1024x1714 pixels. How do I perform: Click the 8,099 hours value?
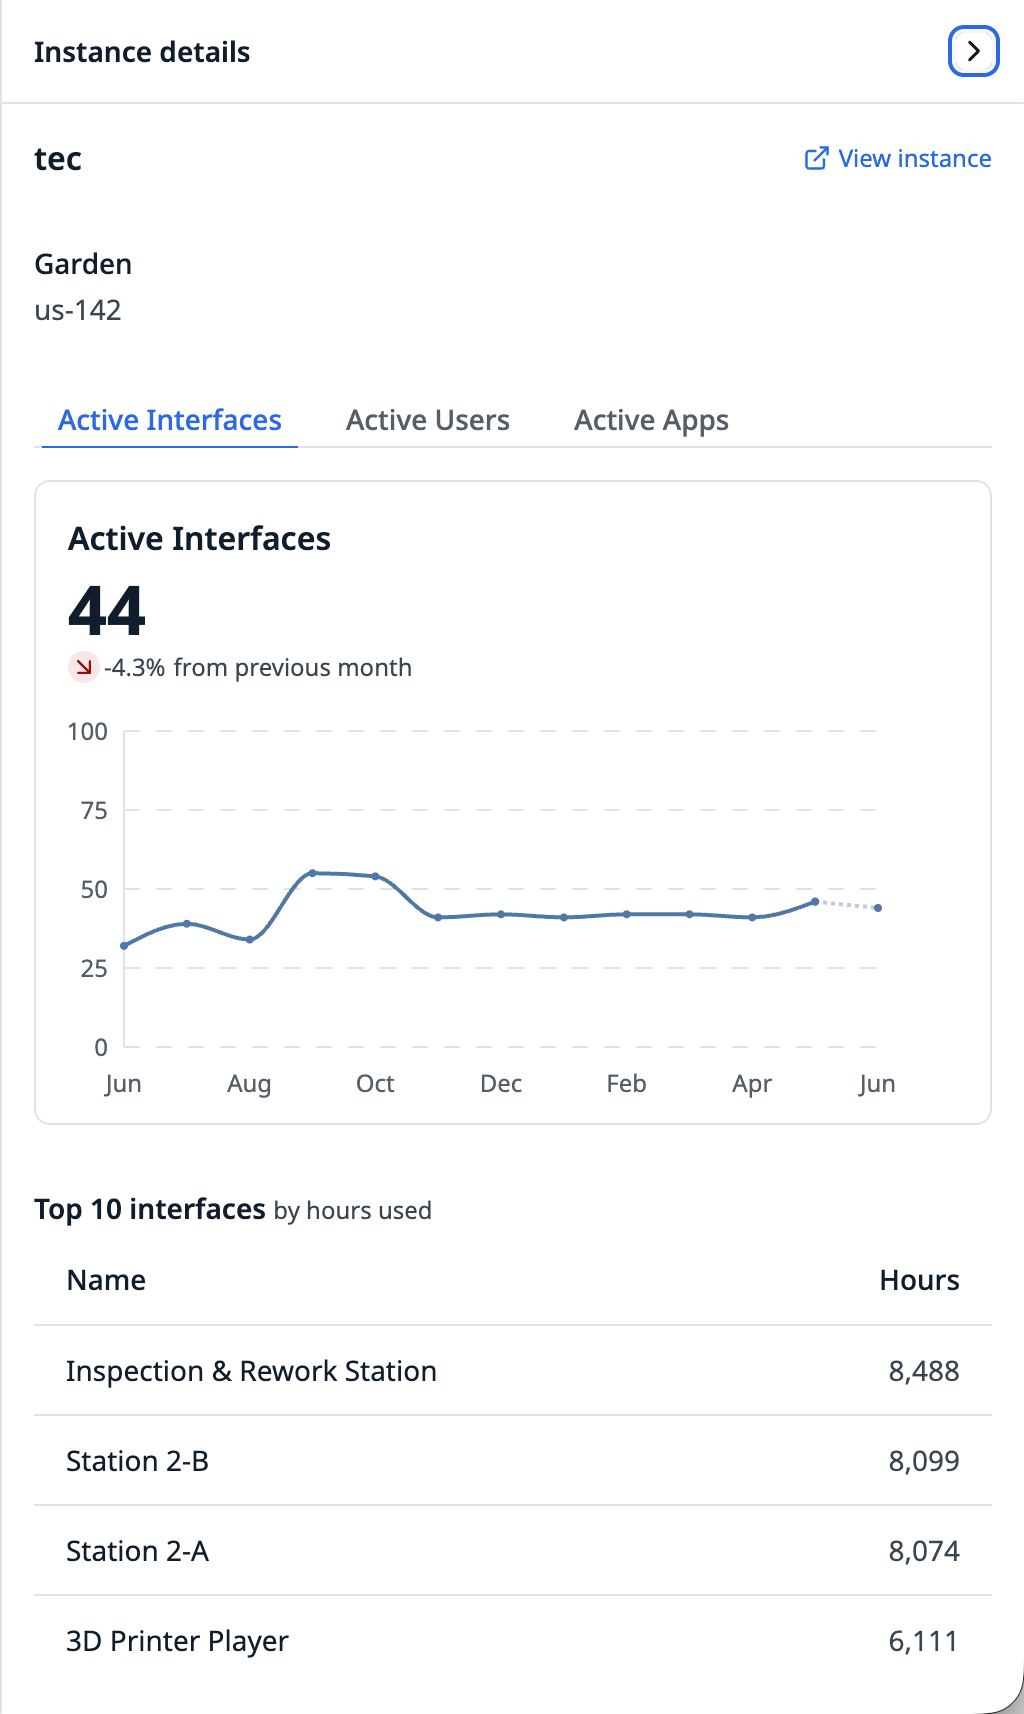[924, 1461]
